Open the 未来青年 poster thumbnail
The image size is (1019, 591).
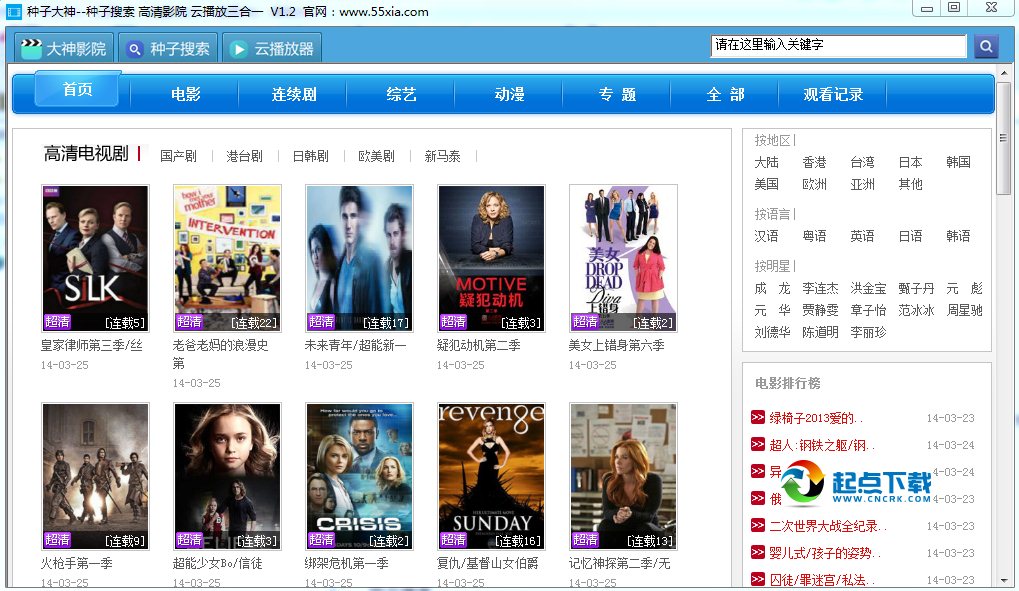pyautogui.click(x=359, y=259)
